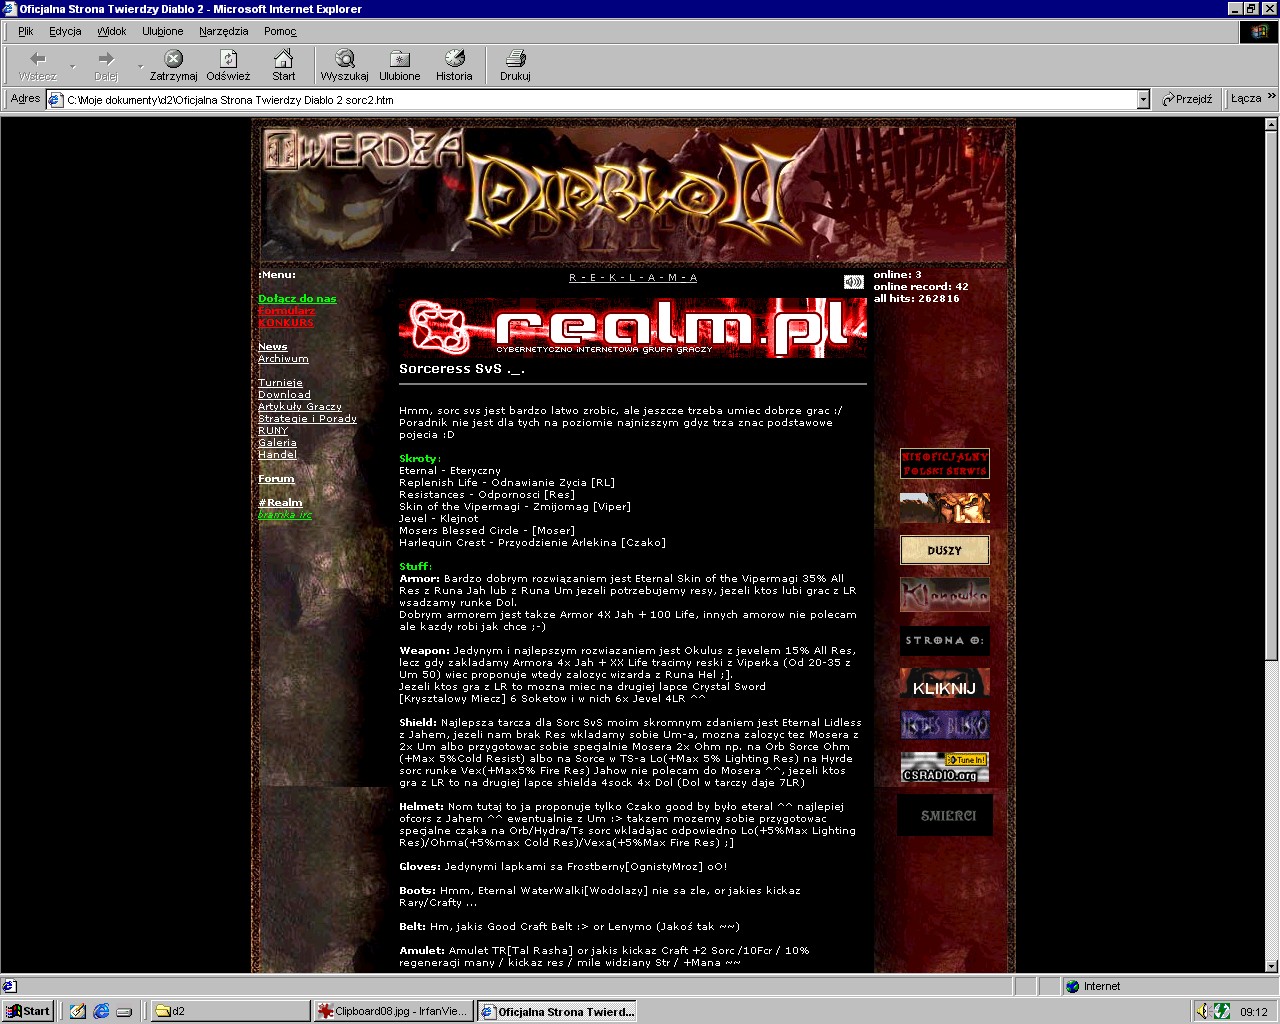This screenshot has height=1024, width=1280.
Task: Switch to the Clipboard08.jpg IrfanView taskbar button
Action: point(393,1011)
